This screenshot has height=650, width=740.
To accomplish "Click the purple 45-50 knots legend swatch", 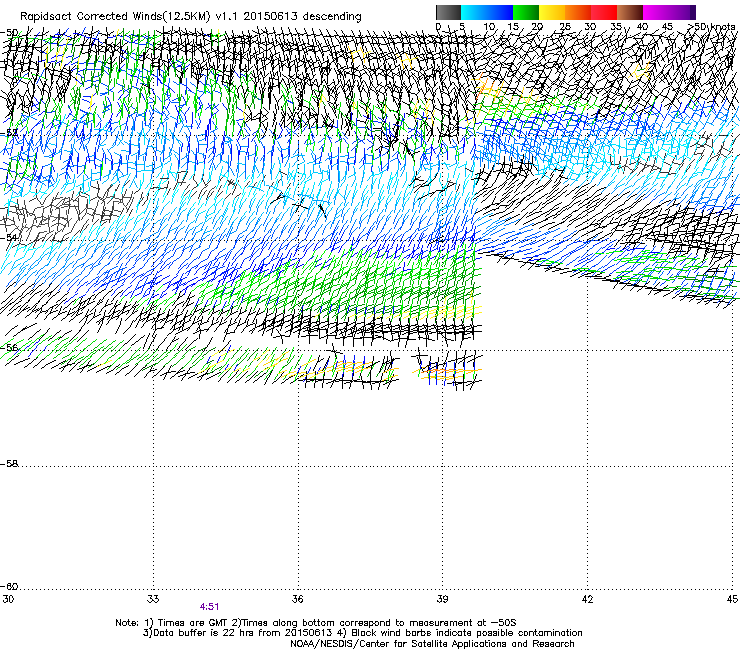I will (682, 12).
